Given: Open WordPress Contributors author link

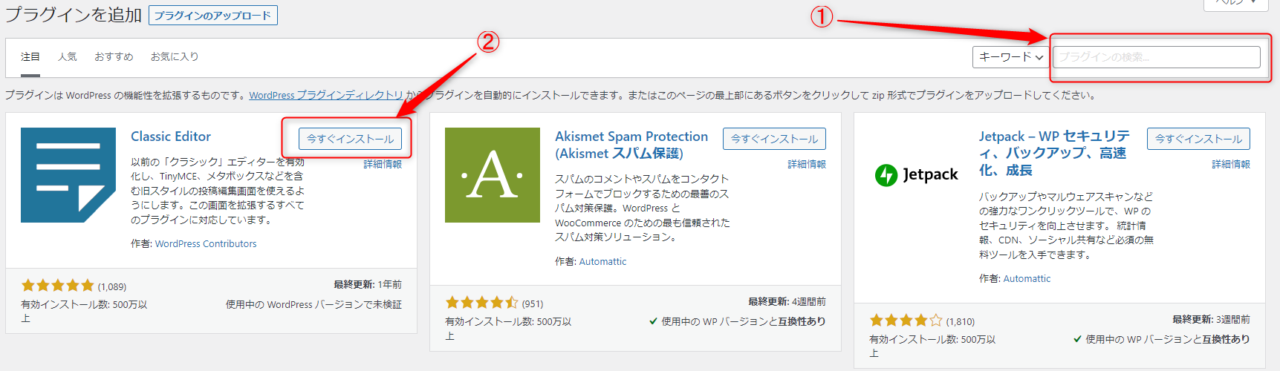Looking at the screenshot, I should click(206, 244).
